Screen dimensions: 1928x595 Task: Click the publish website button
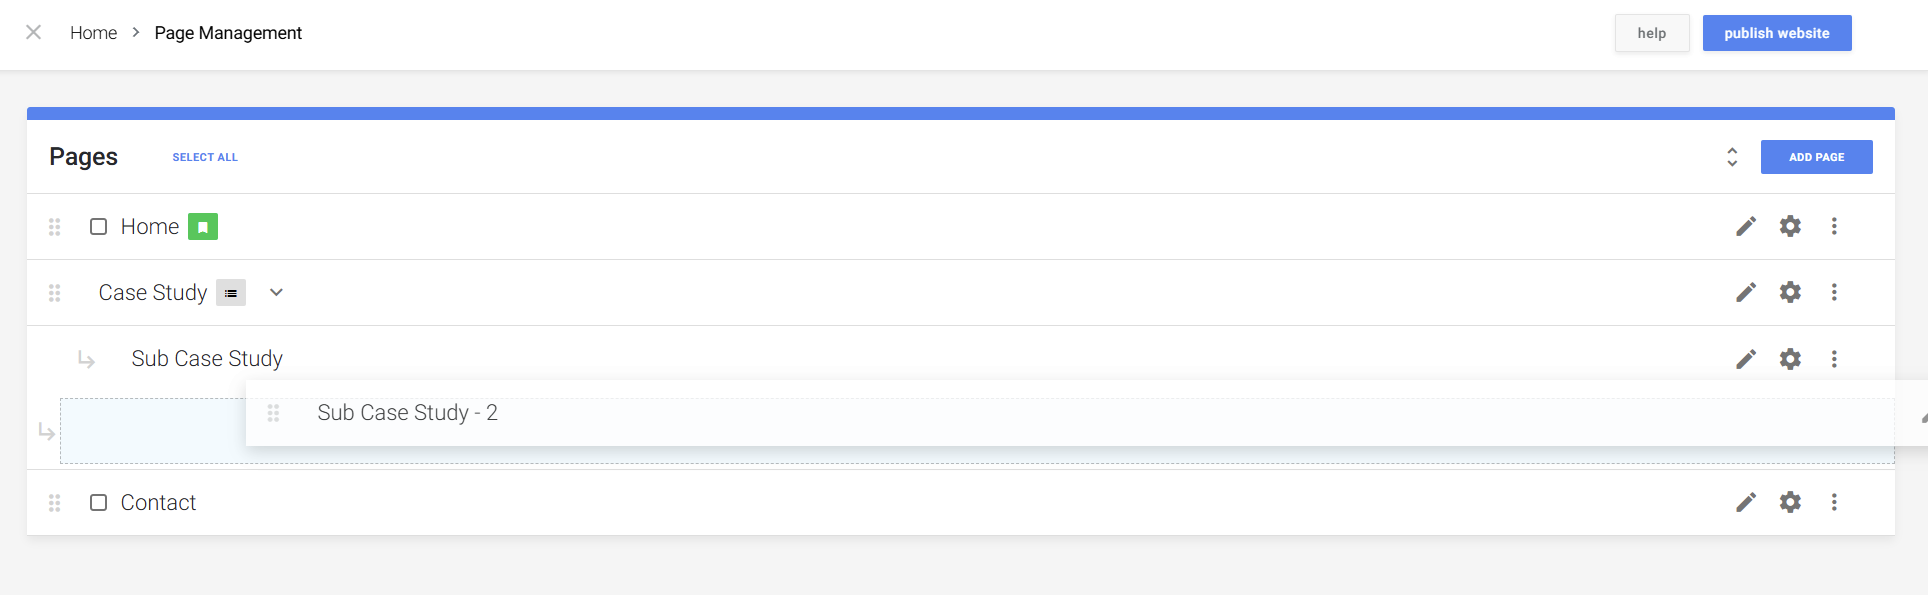(1776, 33)
